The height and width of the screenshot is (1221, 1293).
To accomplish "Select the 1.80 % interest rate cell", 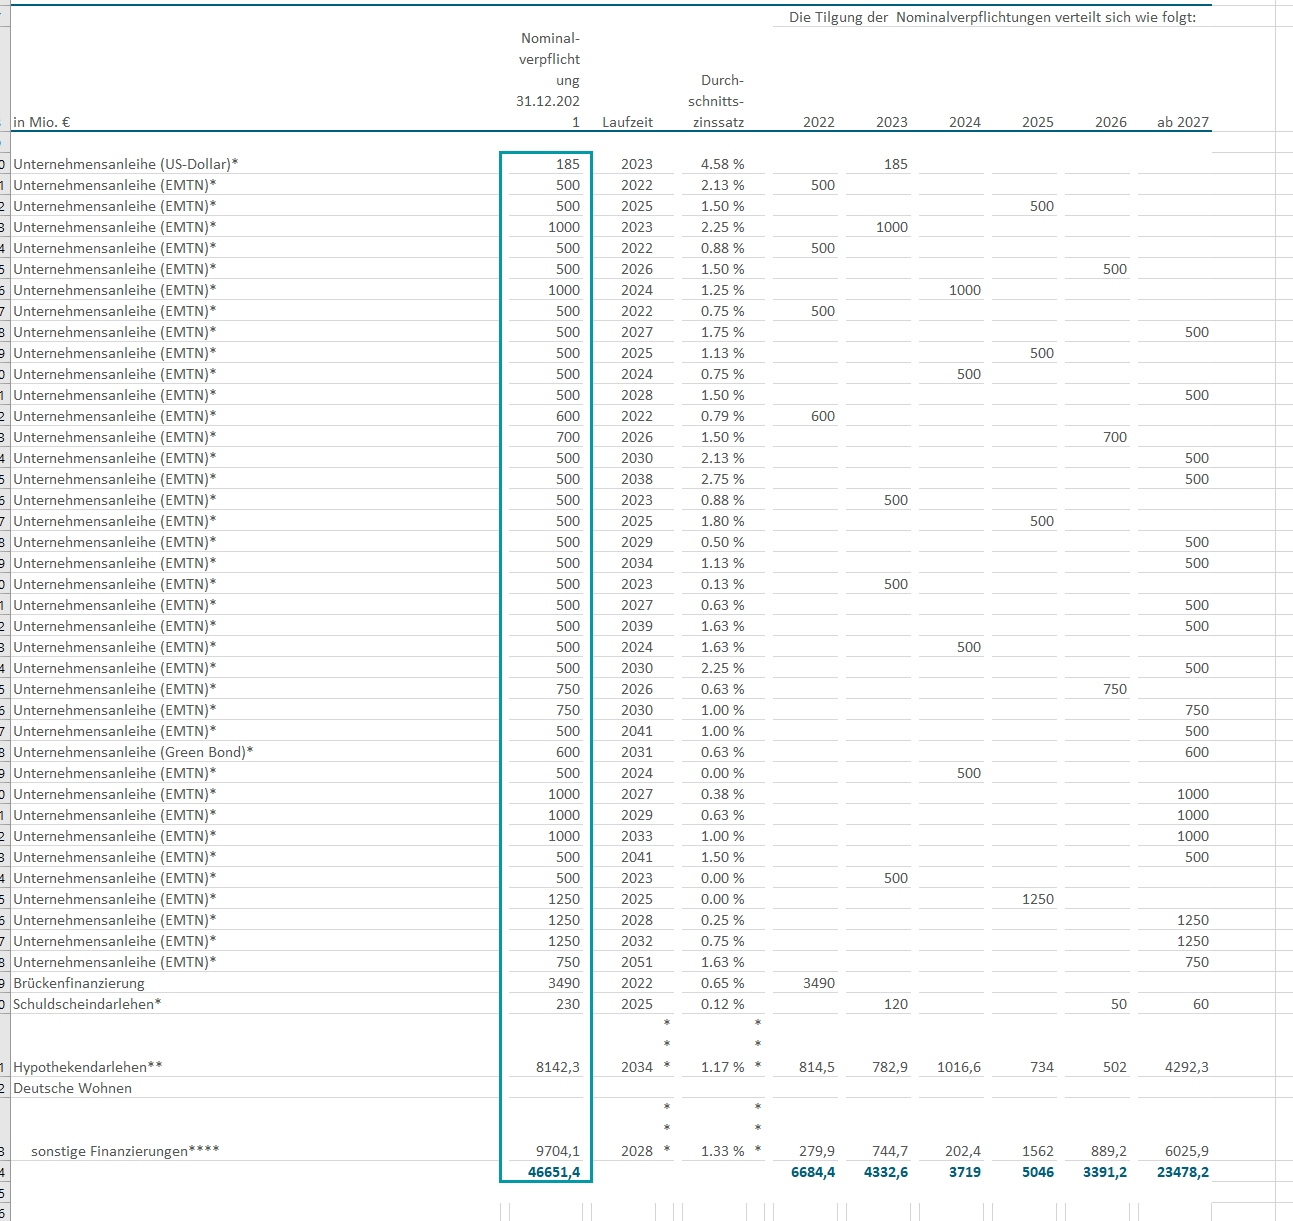I will [722, 521].
